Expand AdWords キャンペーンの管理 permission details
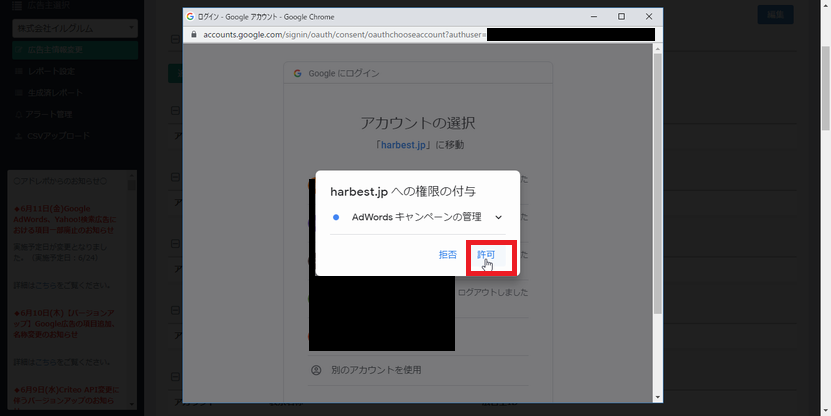Image resolution: width=831 pixels, height=416 pixels. (x=498, y=217)
